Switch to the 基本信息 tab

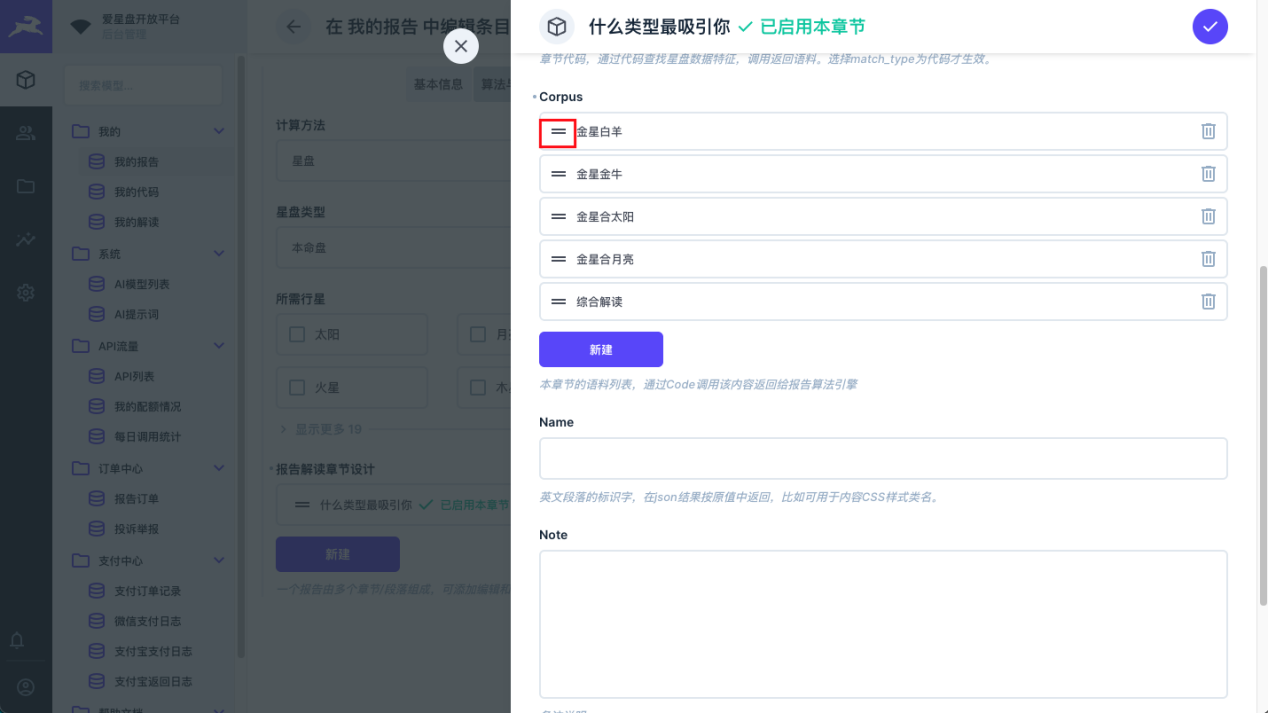click(438, 84)
